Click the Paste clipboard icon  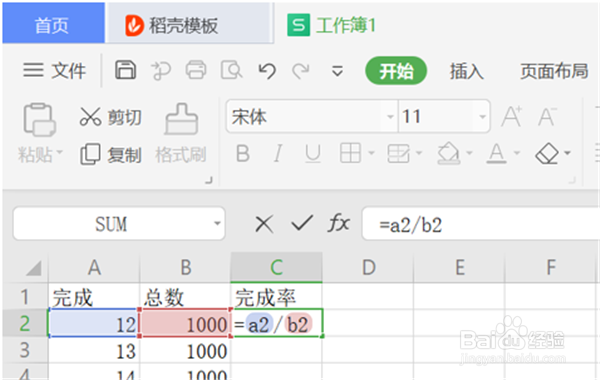click(39, 119)
